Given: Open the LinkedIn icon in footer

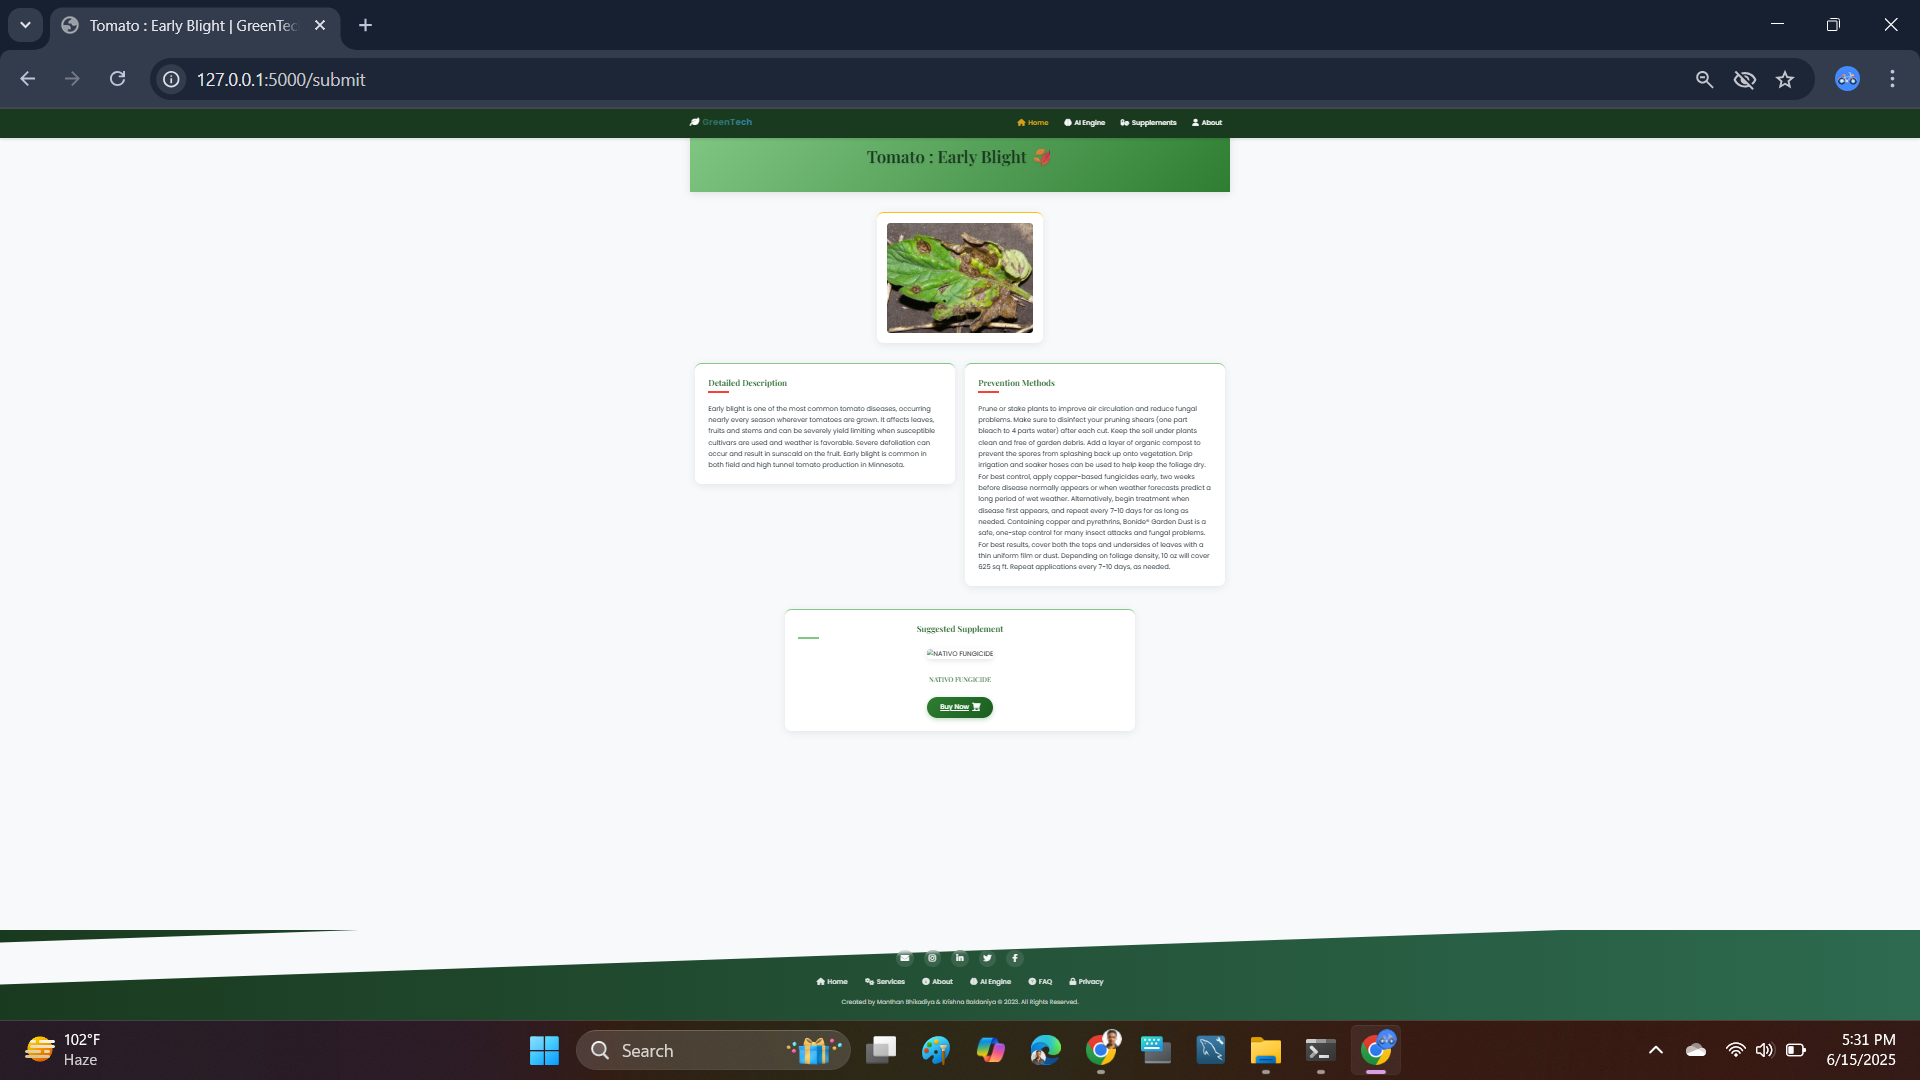Looking at the screenshot, I should pos(960,958).
